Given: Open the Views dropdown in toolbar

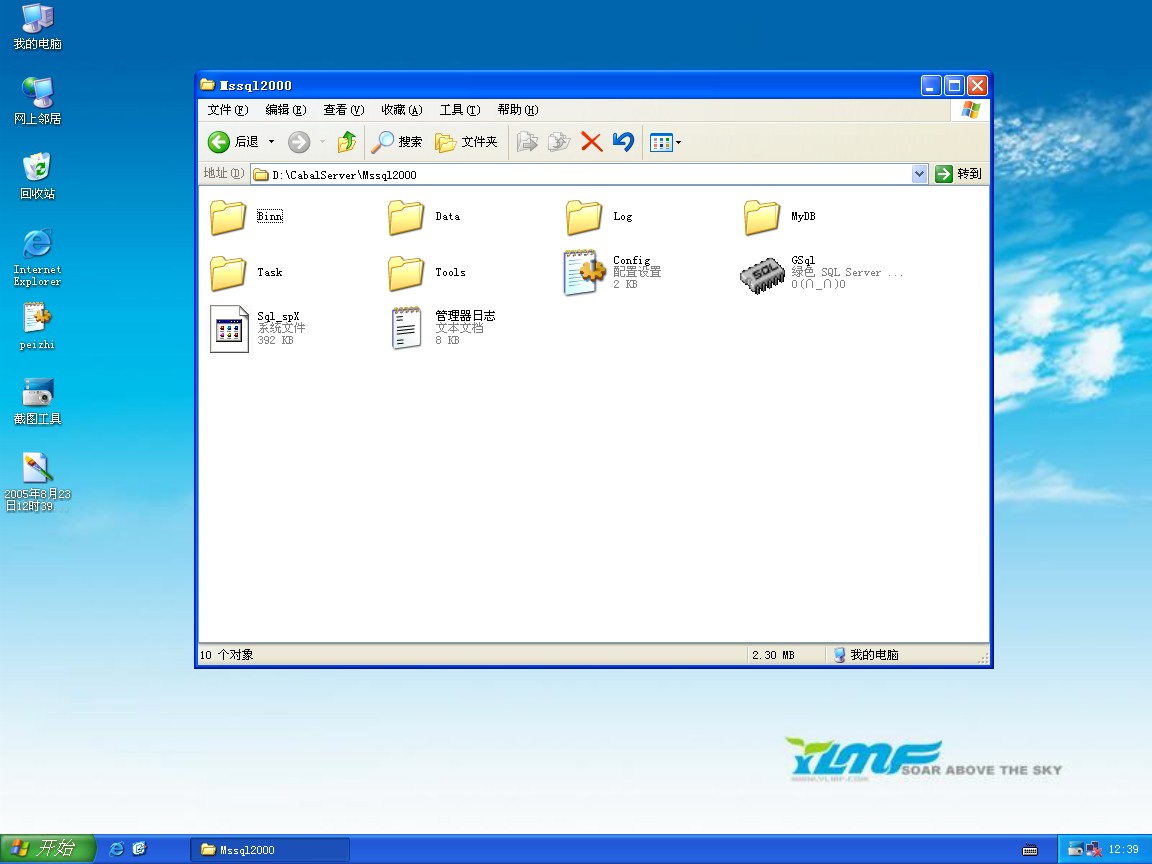Looking at the screenshot, I should pyautogui.click(x=665, y=142).
